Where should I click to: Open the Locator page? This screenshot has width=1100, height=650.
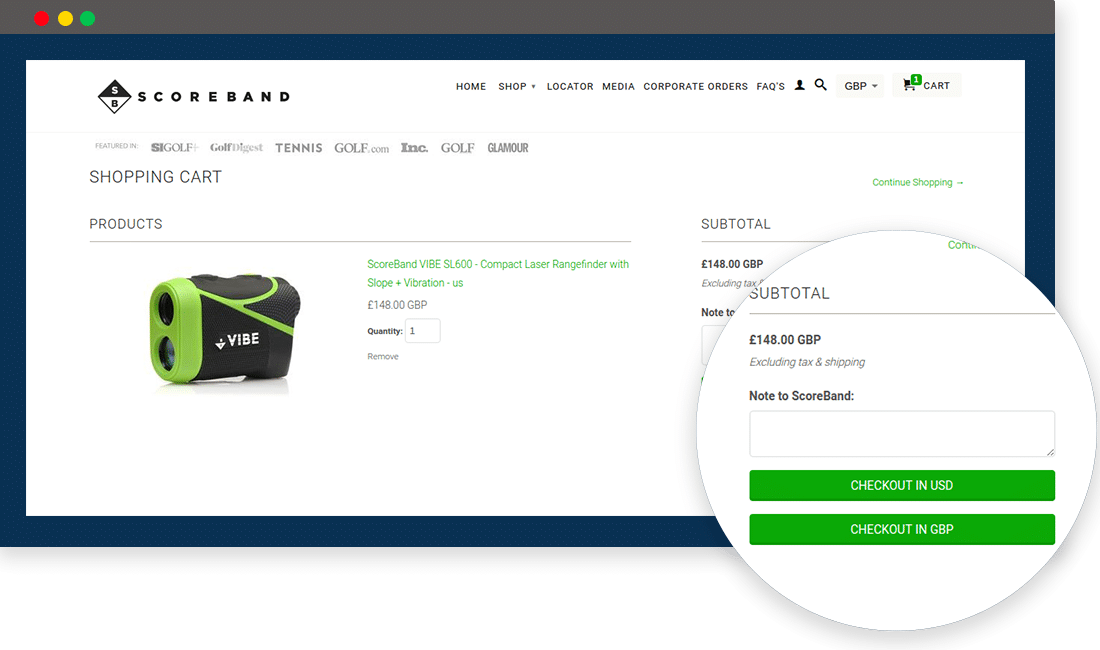pyautogui.click(x=570, y=86)
